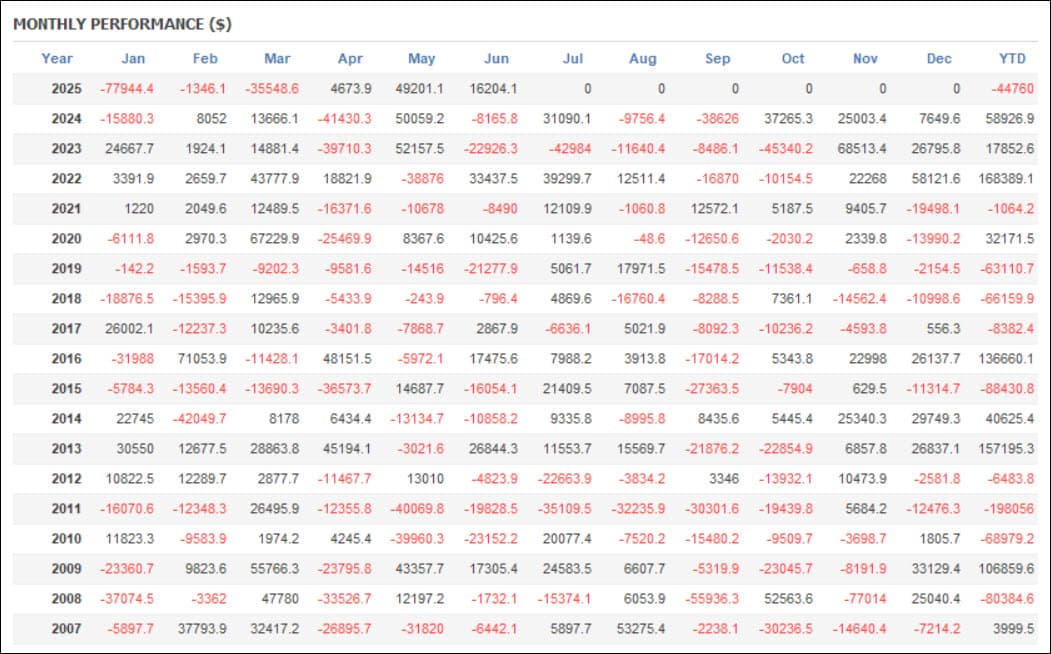1051x654 pixels.
Task: Click the 2017 Jan value 26002.1
Action: coord(129,329)
